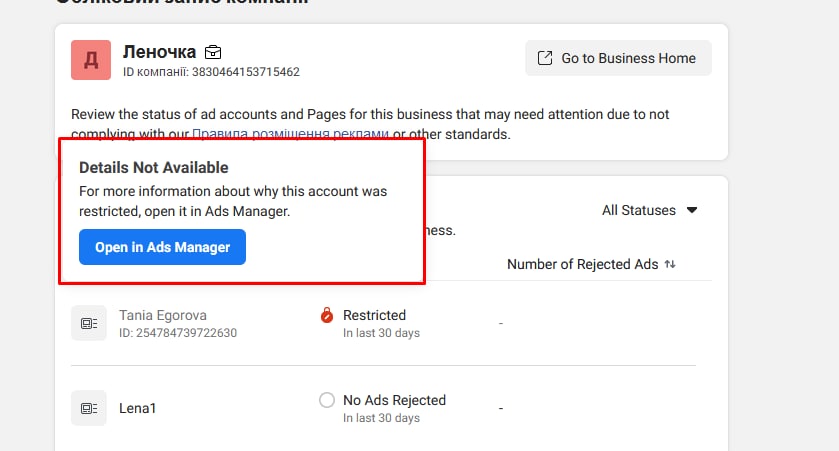The width and height of the screenshot is (839, 451).
Task: Open the Правила розміщення реклами link
Action: [290, 134]
